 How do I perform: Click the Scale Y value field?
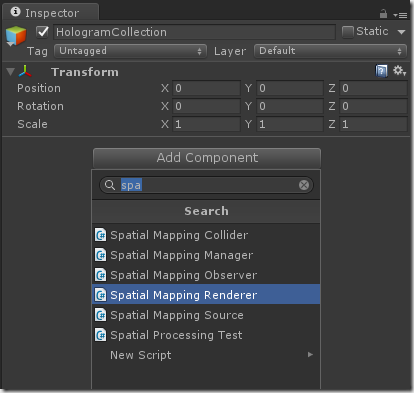pyautogui.click(x=290, y=124)
